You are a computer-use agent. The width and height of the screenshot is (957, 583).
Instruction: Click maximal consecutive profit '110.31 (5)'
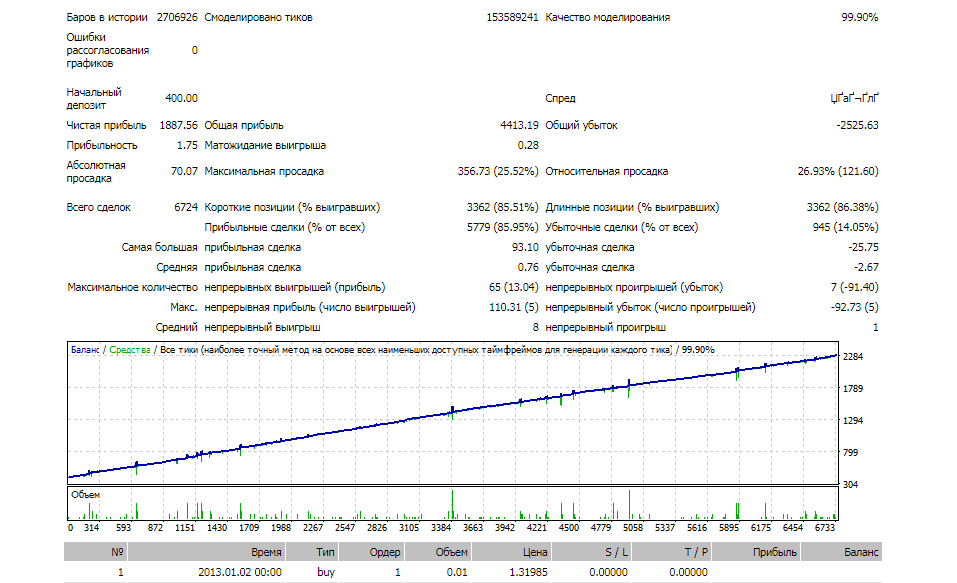point(513,307)
